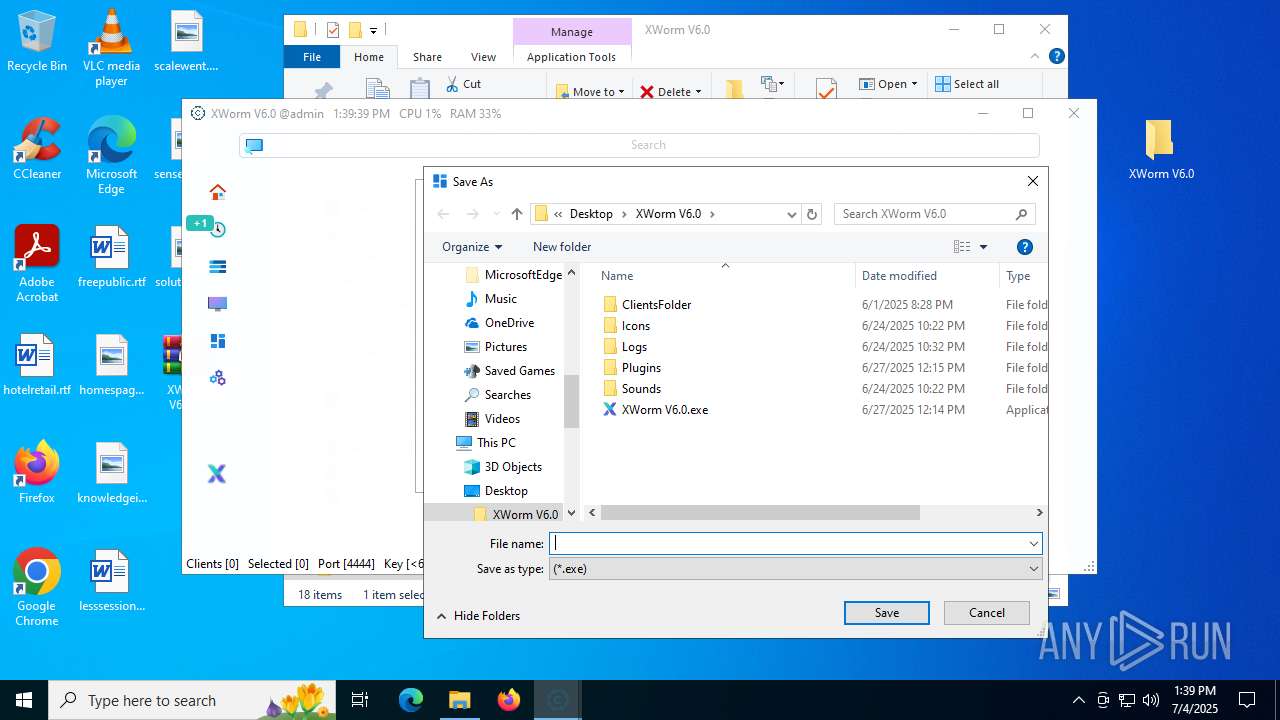The width and height of the screenshot is (1280, 720).
Task: Open the XWorm home sidebar icon
Action: pyautogui.click(x=217, y=192)
